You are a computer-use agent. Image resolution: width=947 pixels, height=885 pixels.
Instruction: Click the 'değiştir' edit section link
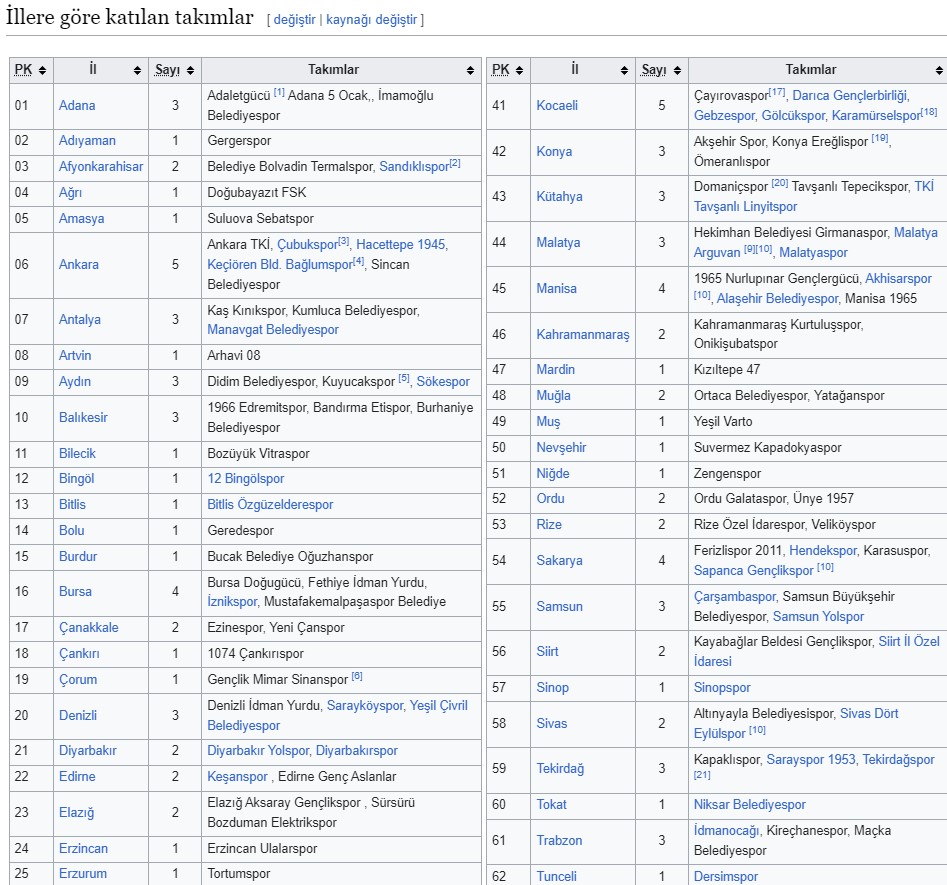[x=295, y=20]
